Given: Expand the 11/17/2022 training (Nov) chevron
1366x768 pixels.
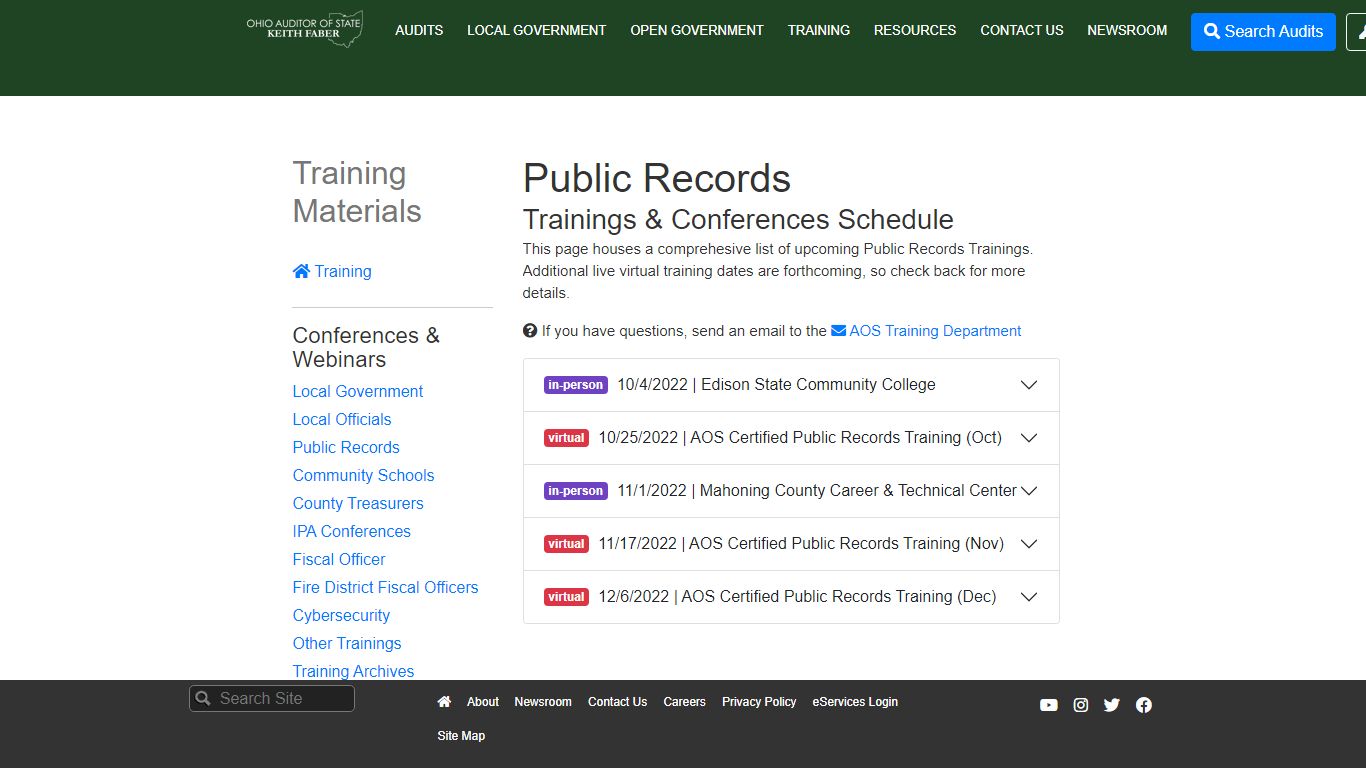Looking at the screenshot, I should (x=1029, y=544).
